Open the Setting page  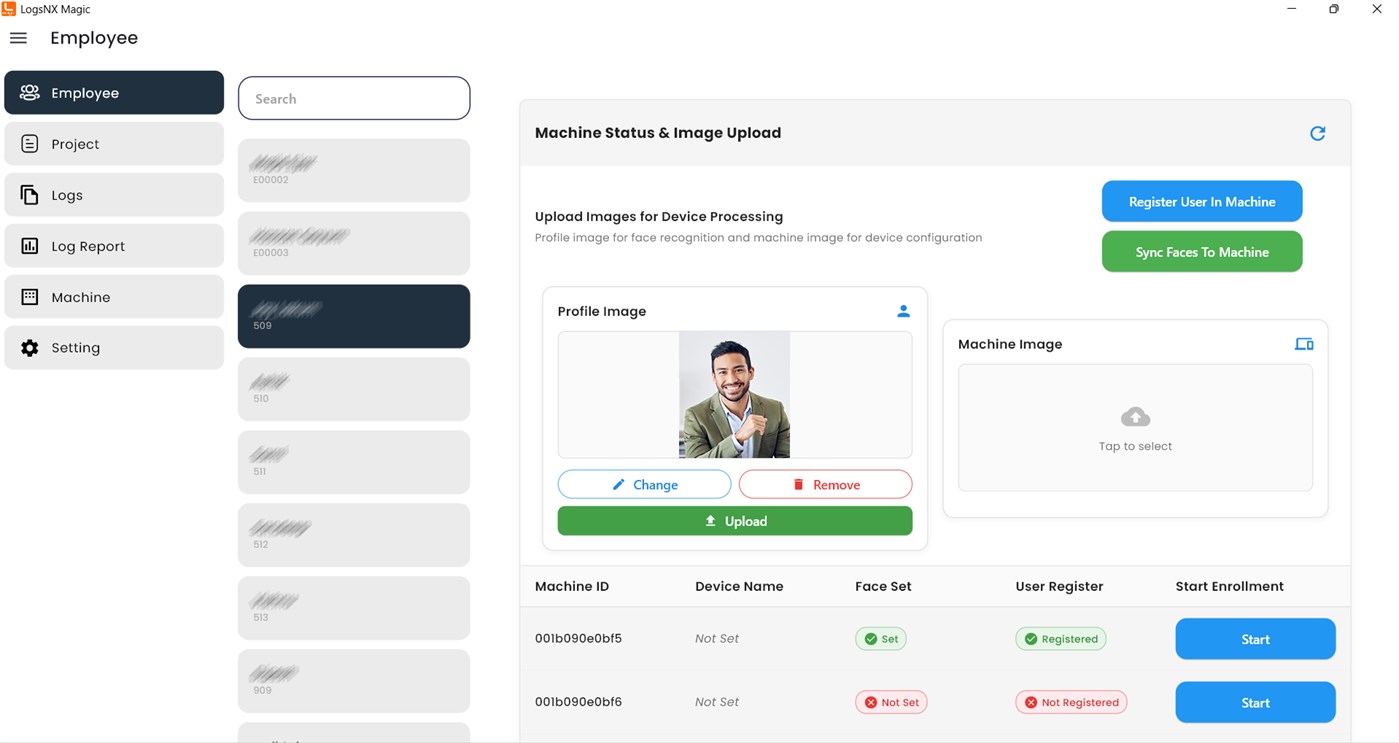click(x=114, y=348)
